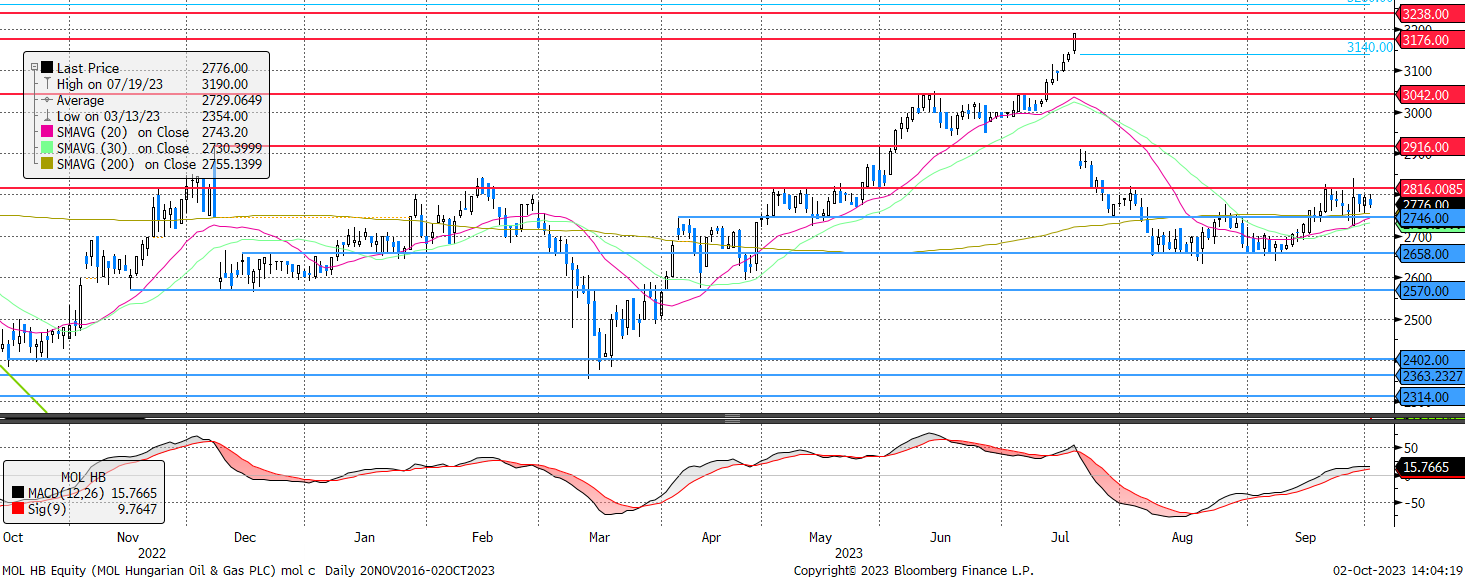Select the 3042.00 red level label
The height and width of the screenshot is (579, 1465).
tap(1427, 95)
